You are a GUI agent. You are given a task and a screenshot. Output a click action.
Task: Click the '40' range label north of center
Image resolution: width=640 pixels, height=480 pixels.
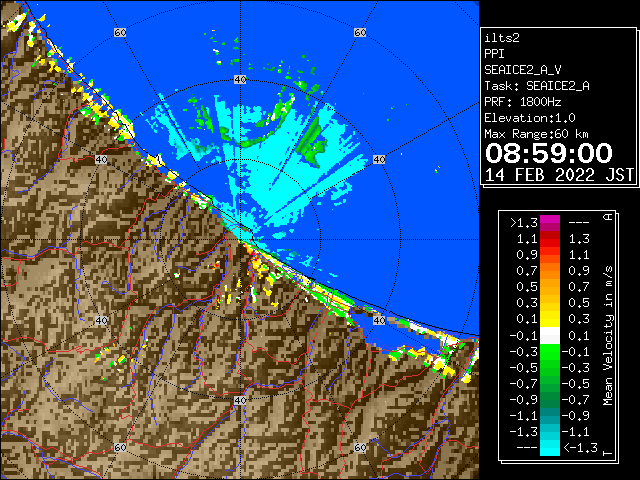tap(240, 80)
